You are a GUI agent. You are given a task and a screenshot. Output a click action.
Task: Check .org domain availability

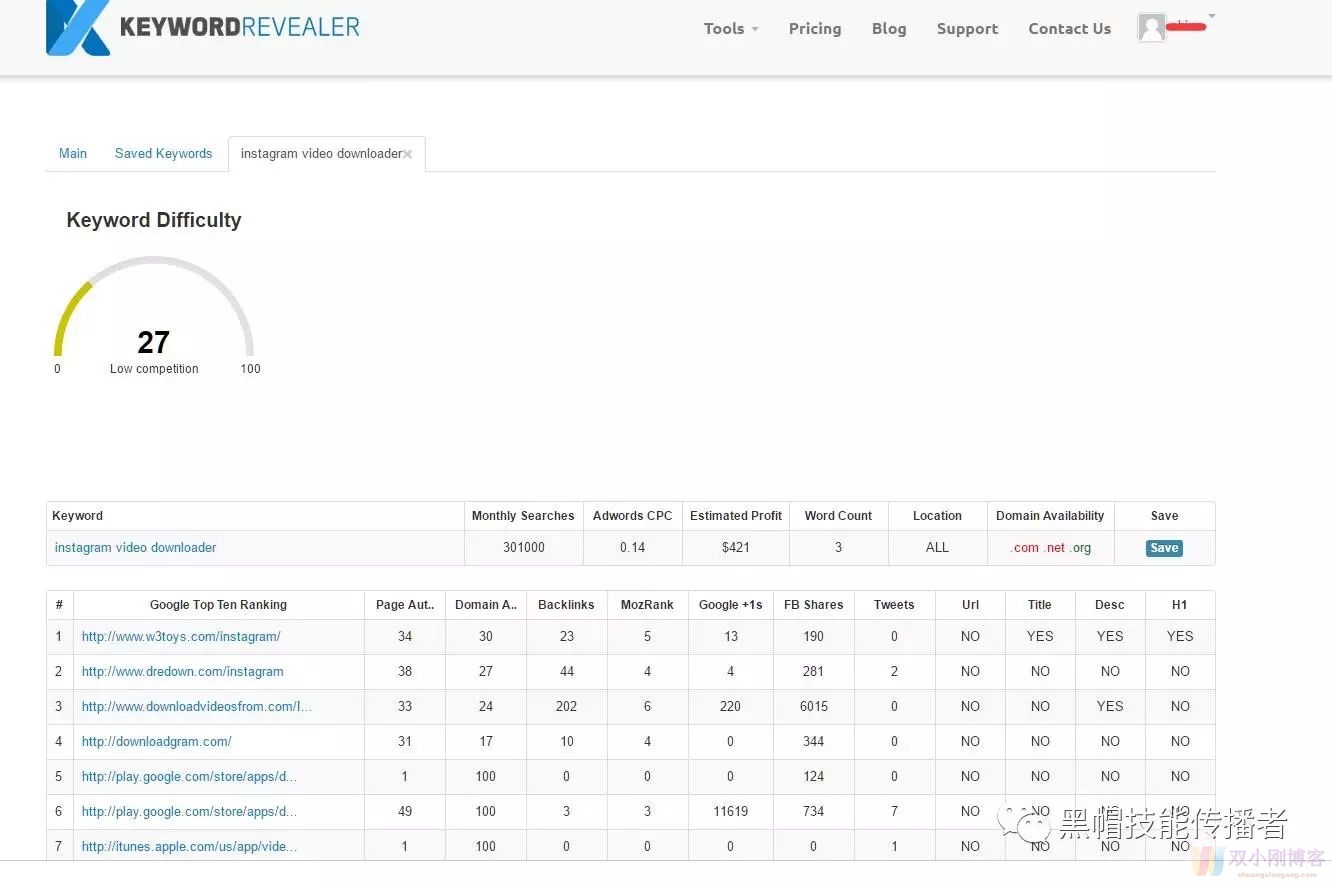[1080, 548]
